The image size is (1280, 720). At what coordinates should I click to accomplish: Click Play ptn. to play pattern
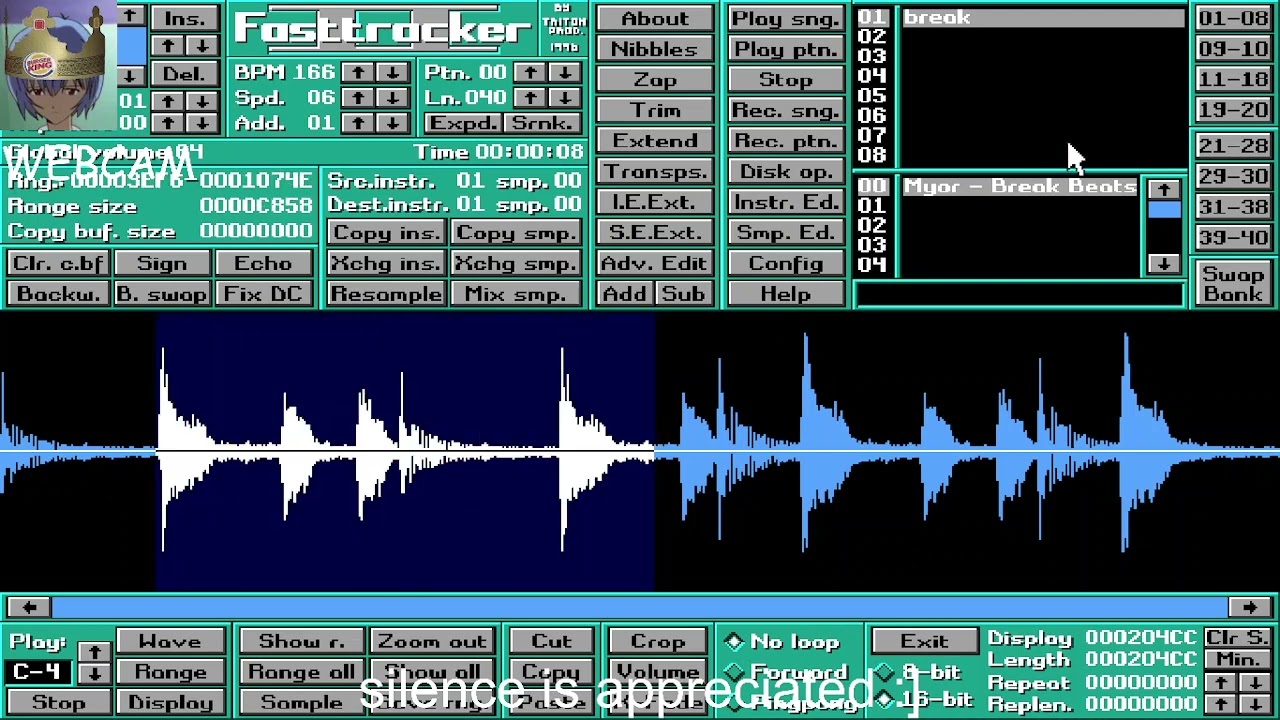click(x=785, y=49)
